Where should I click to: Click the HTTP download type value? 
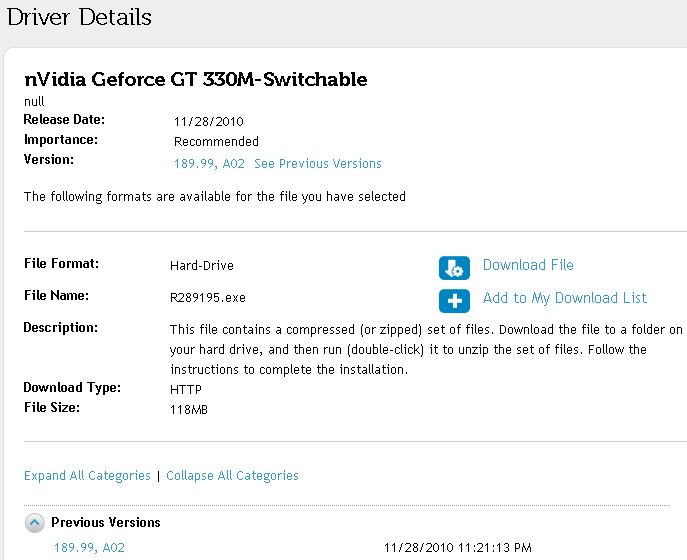[186, 389]
